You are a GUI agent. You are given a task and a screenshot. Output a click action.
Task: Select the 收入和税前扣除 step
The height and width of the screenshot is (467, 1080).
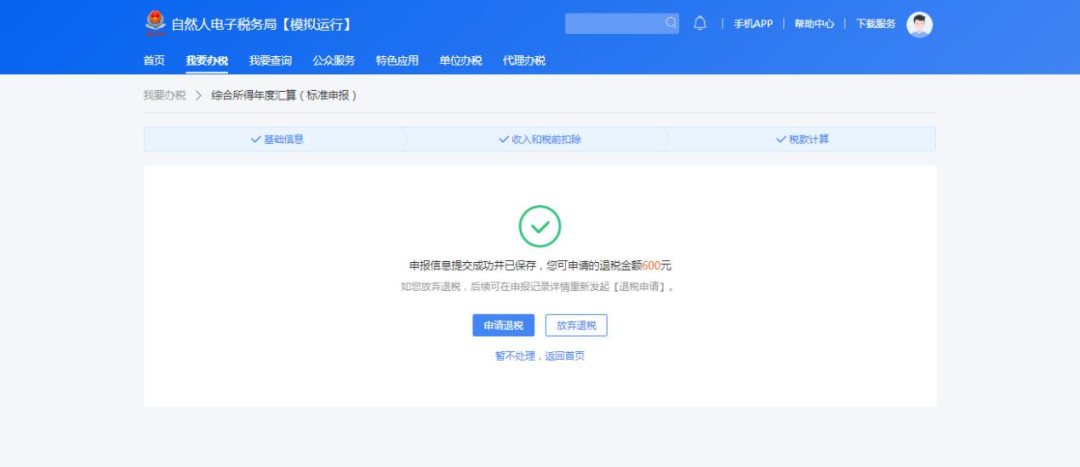point(540,139)
